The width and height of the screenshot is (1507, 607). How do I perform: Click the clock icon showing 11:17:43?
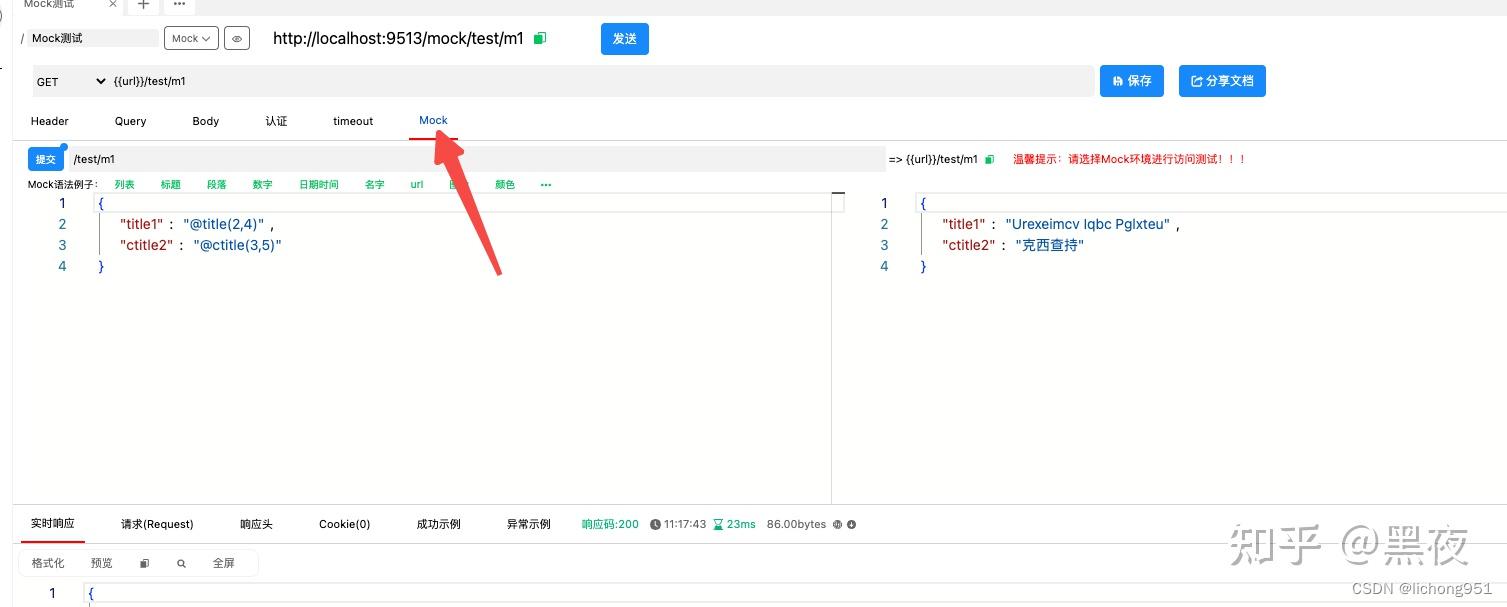click(x=654, y=523)
